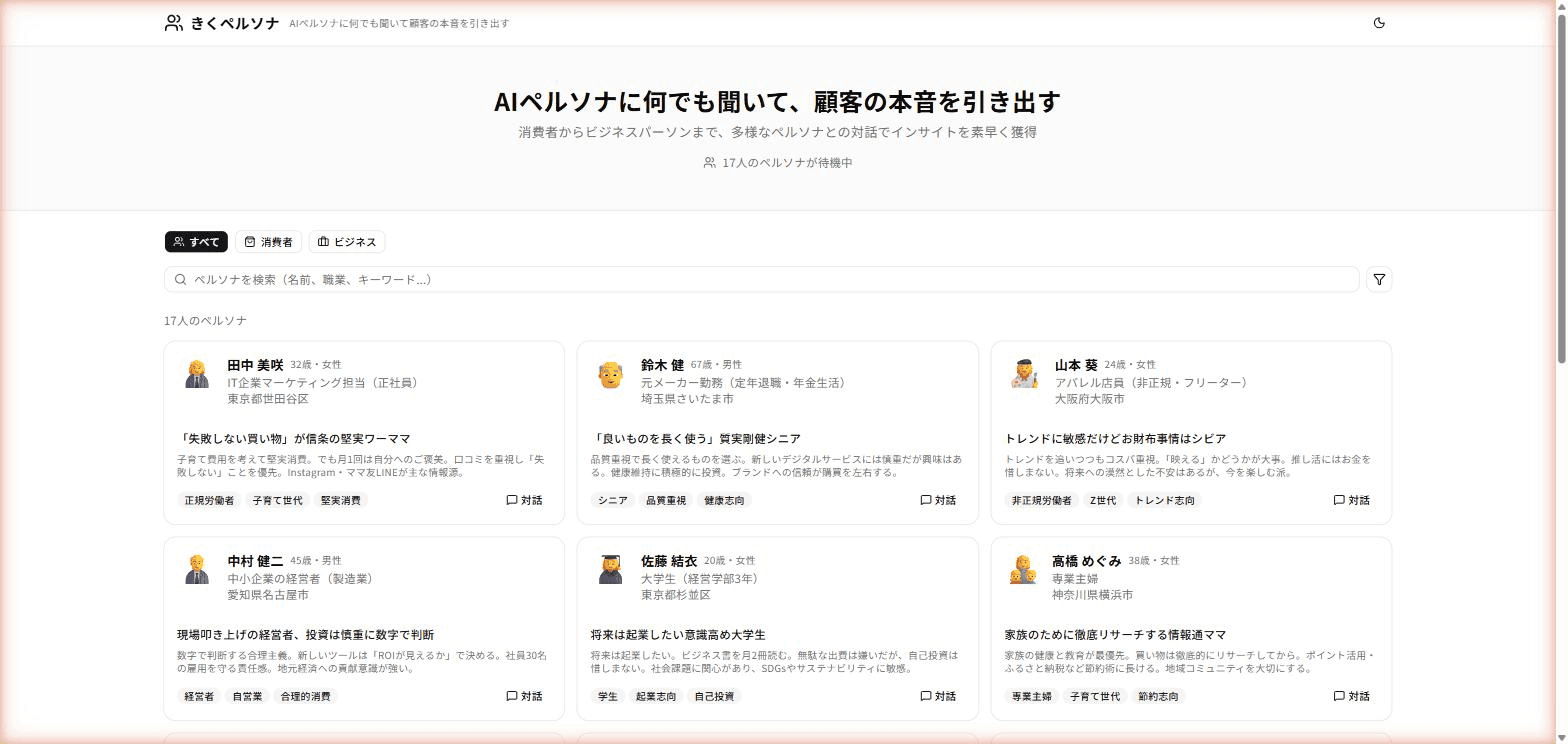
Task: Click headline トレンドに敏感だけどお財布事情はシビア
Action: click(1115, 439)
